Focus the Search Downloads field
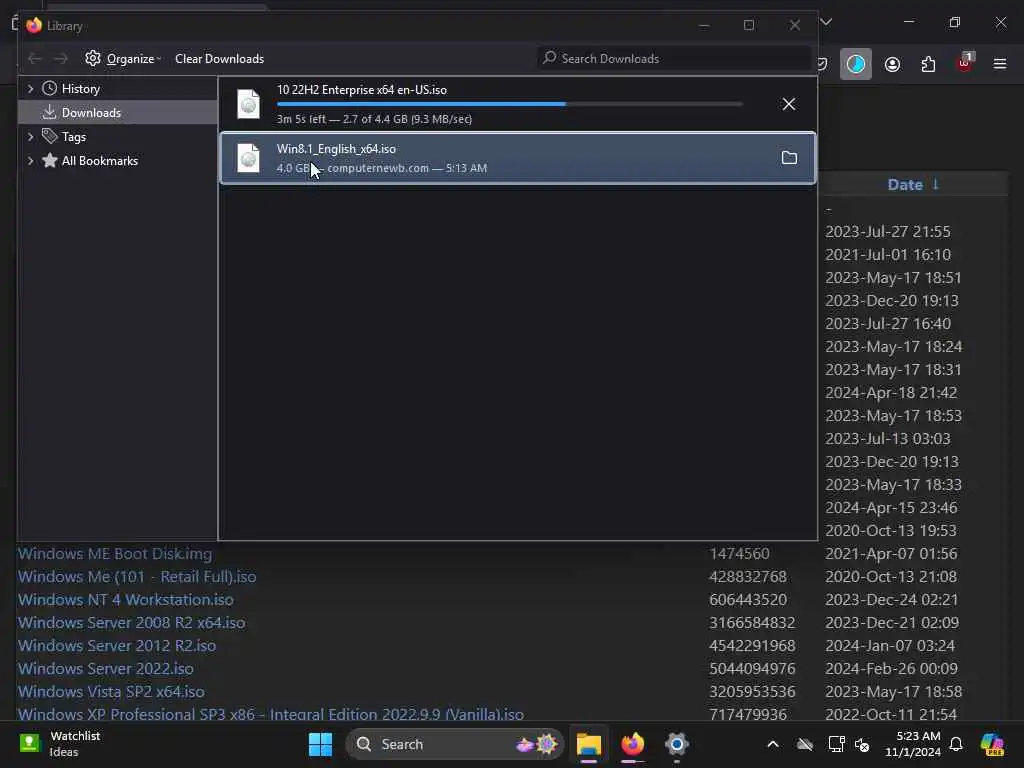Viewport: 1024px width, 768px height. pos(674,59)
